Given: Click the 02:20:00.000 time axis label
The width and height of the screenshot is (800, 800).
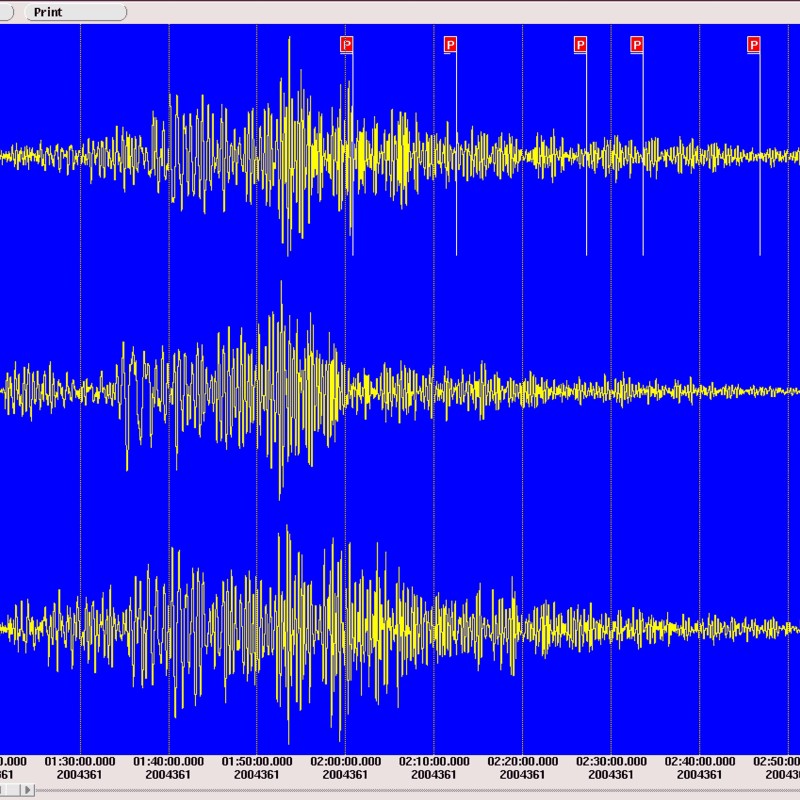Looking at the screenshot, I should pyautogui.click(x=522, y=761).
